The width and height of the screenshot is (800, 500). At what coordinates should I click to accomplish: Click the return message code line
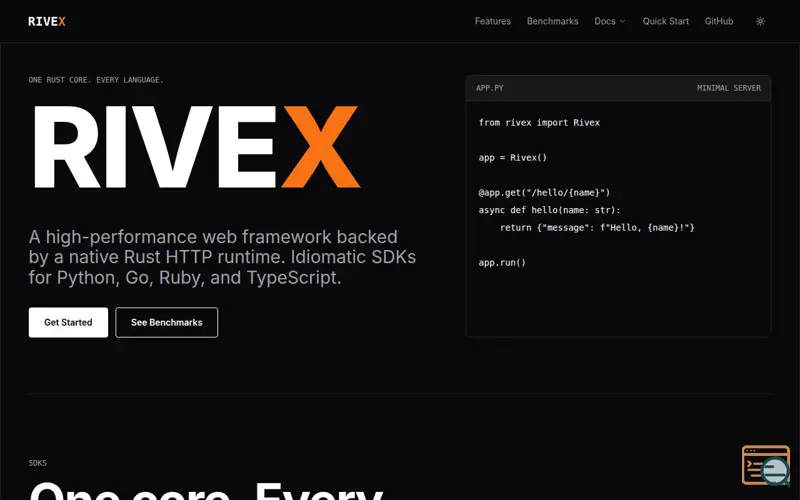[597, 228]
